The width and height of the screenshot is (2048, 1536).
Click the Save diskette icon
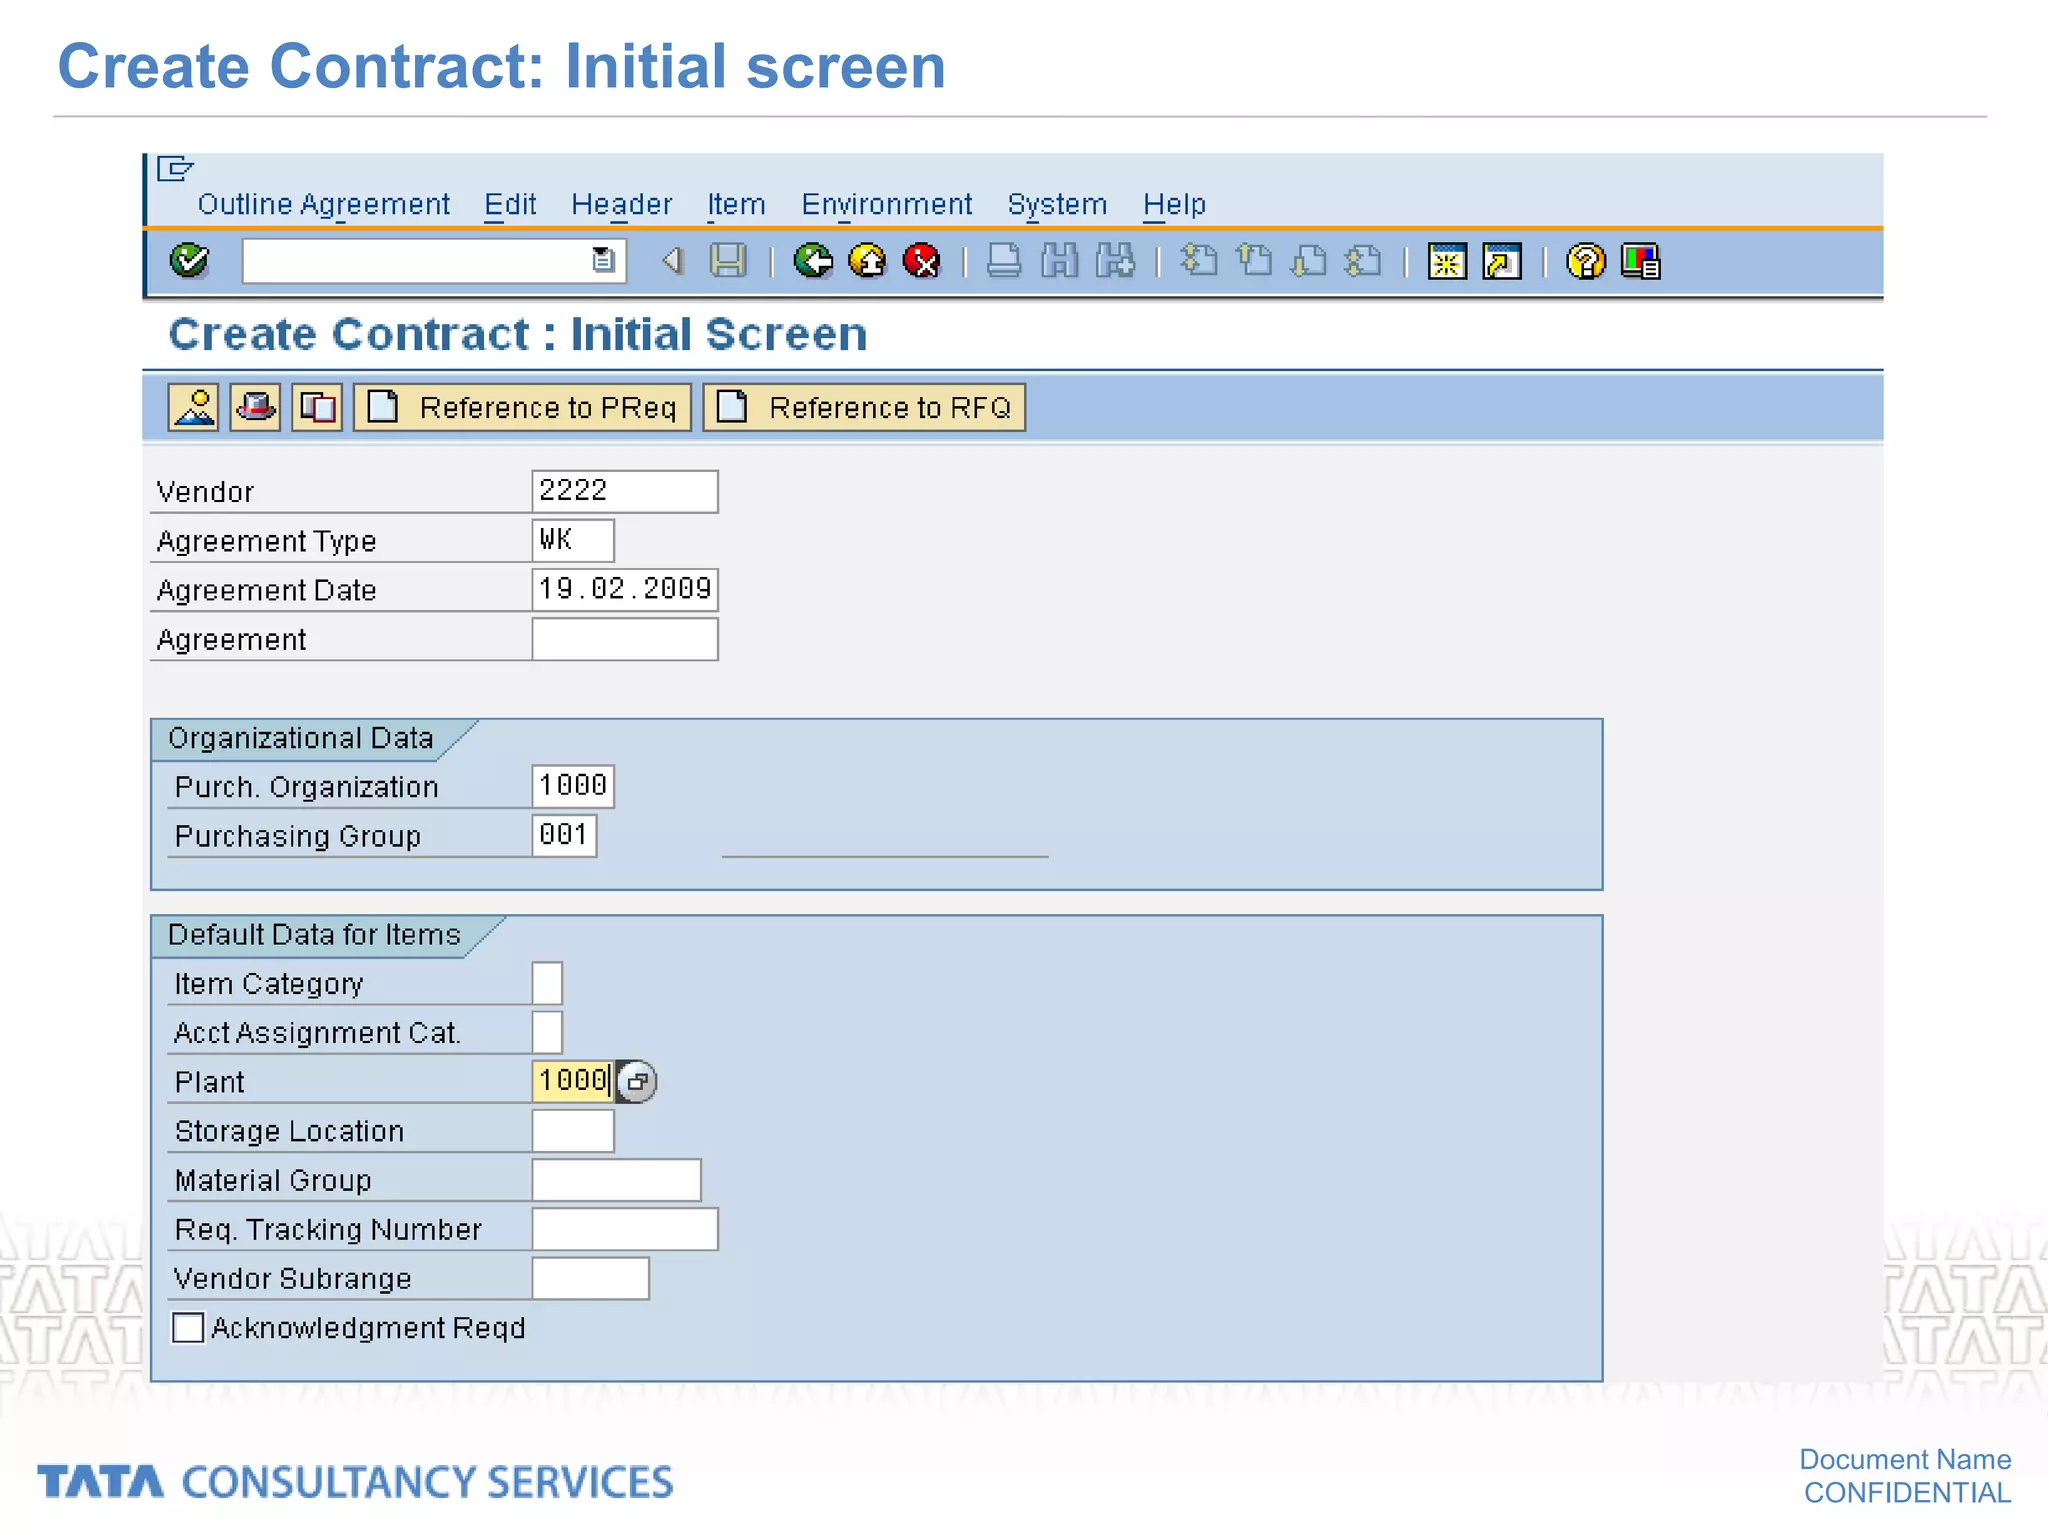click(x=728, y=261)
